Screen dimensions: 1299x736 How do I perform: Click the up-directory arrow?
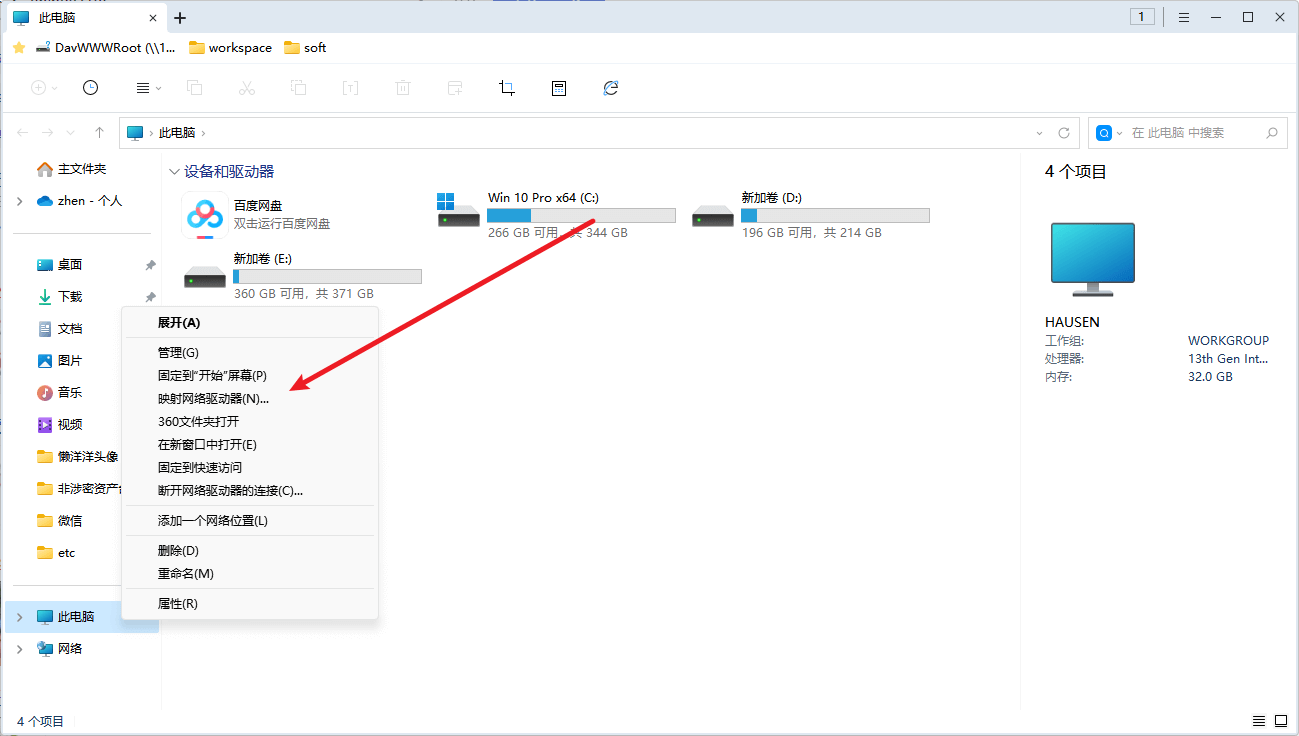tap(99, 133)
